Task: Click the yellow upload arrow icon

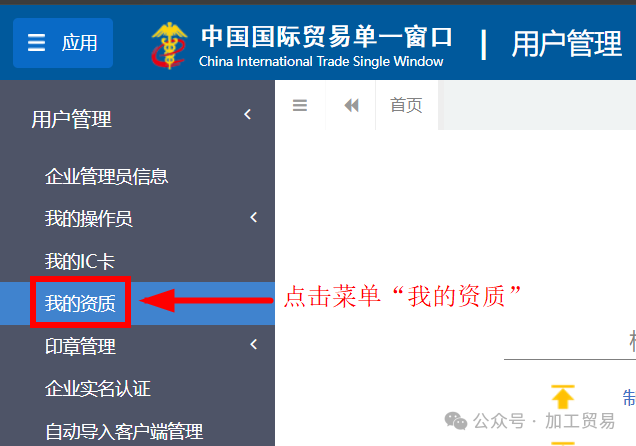Action: point(563,397)
